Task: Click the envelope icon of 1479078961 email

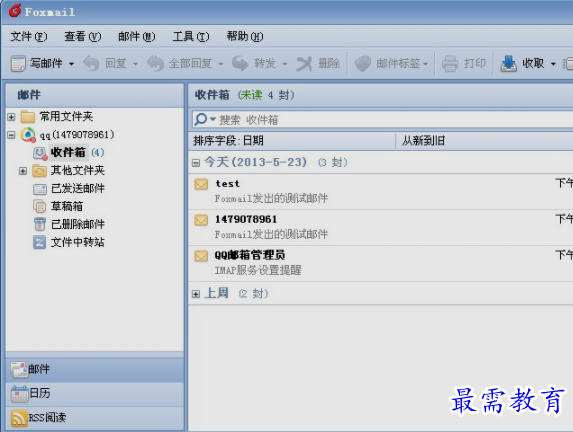Action: pyautogui.click(x=201, y=220)
